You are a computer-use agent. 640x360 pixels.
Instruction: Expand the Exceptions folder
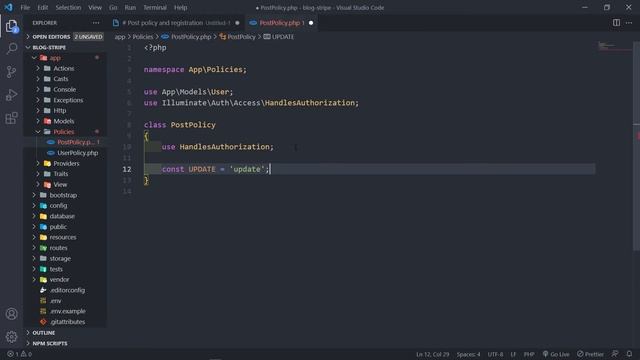click(x=68, y=100)
